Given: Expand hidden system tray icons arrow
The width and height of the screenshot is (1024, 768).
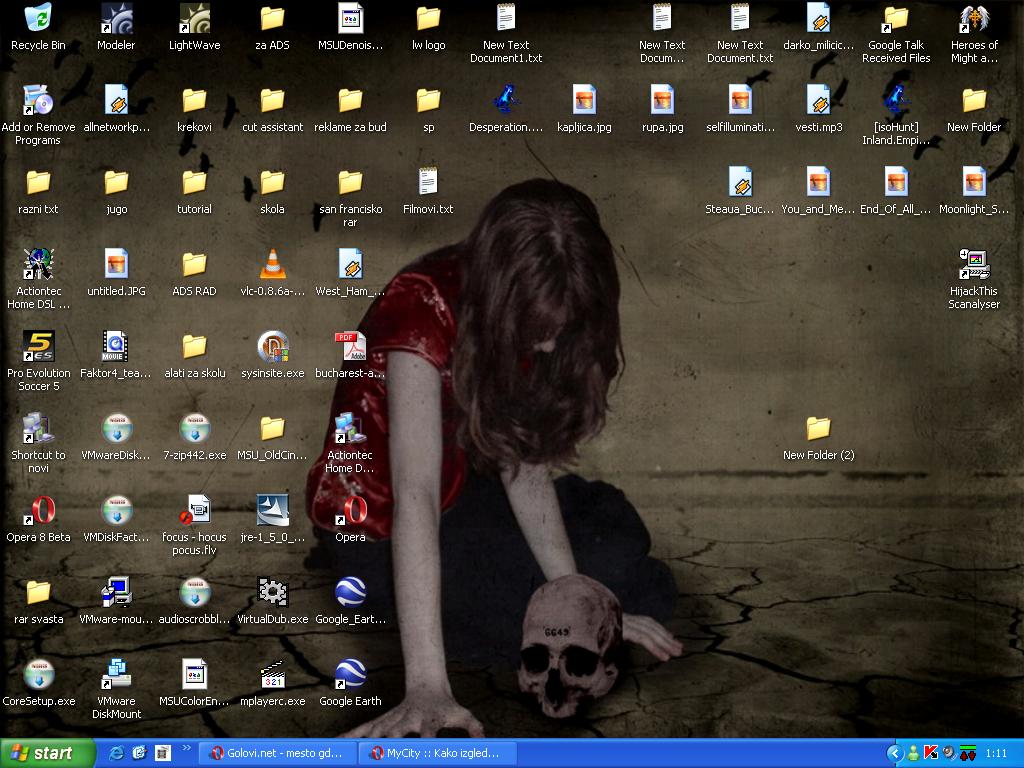Looking at the screenshot, I should (x=895, y=753).
